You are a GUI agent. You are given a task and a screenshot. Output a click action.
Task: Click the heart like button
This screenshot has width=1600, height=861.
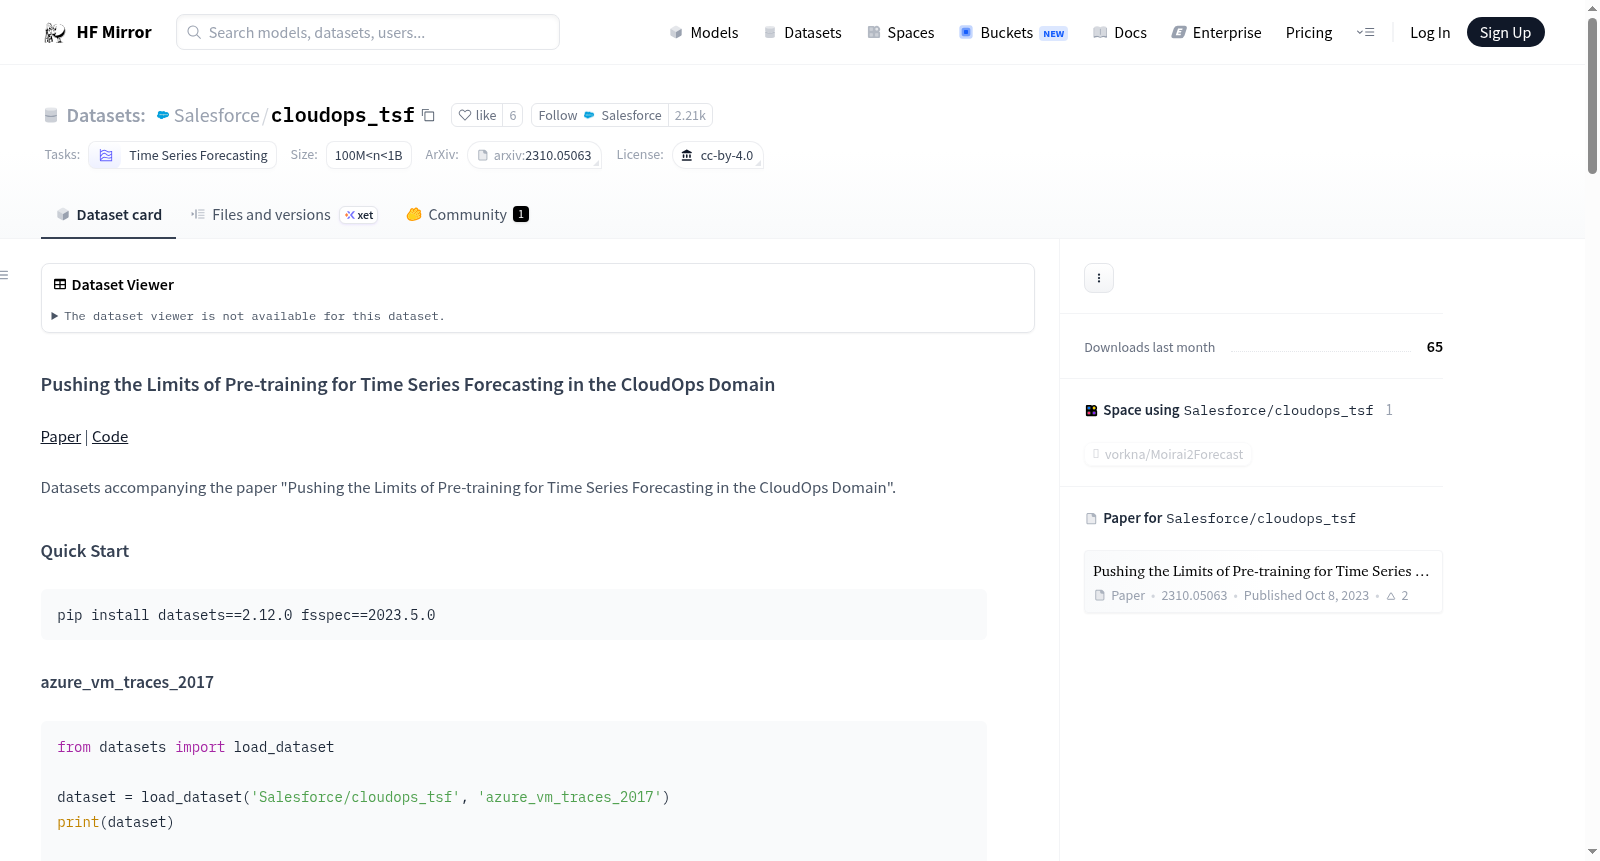[477, 115]
